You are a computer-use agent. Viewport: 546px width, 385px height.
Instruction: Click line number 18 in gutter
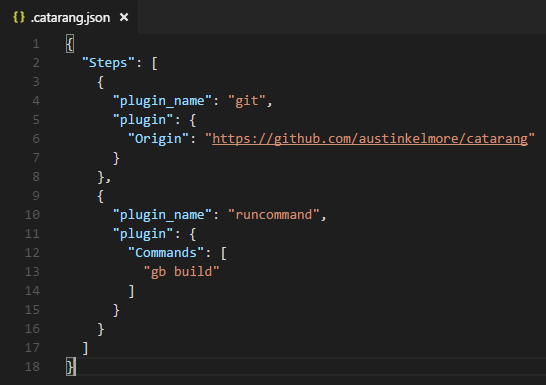click(32, 367)
